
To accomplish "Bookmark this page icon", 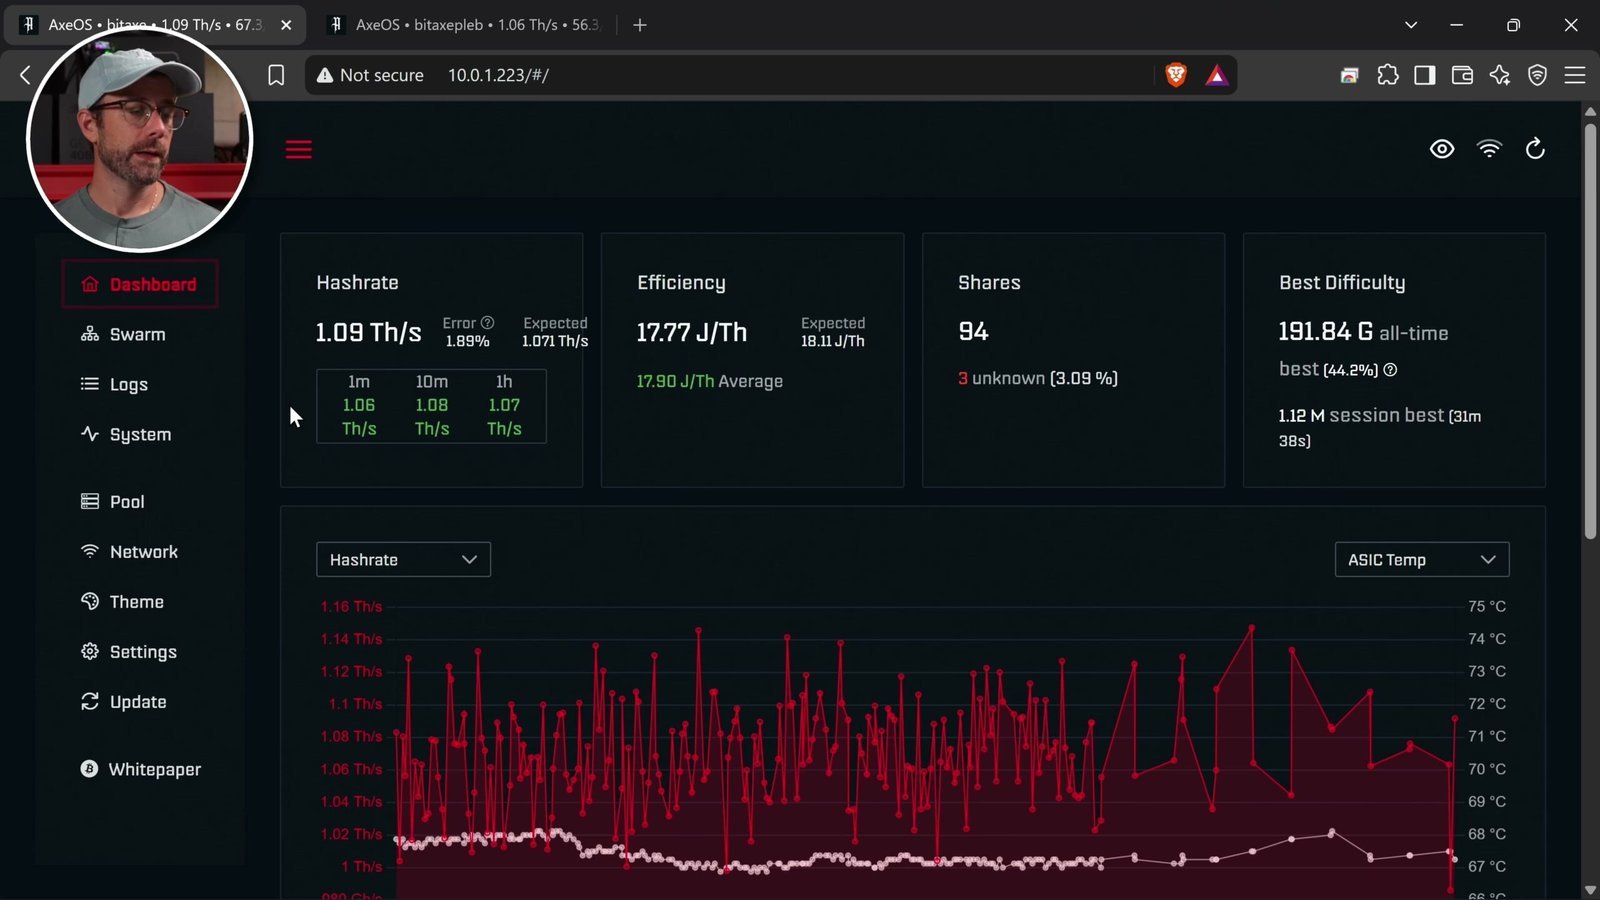I will tap(276, 75).
